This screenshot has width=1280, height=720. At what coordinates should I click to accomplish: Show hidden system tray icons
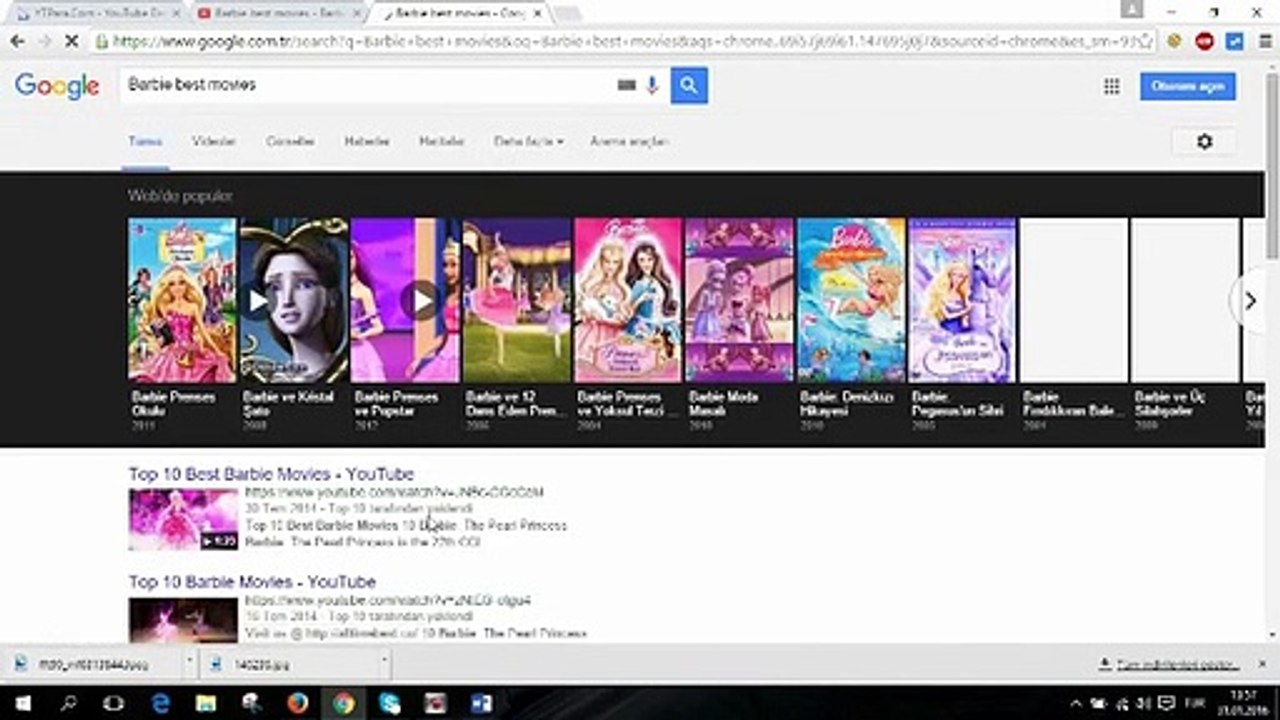pyautogui.click(x=1077, y=703)
